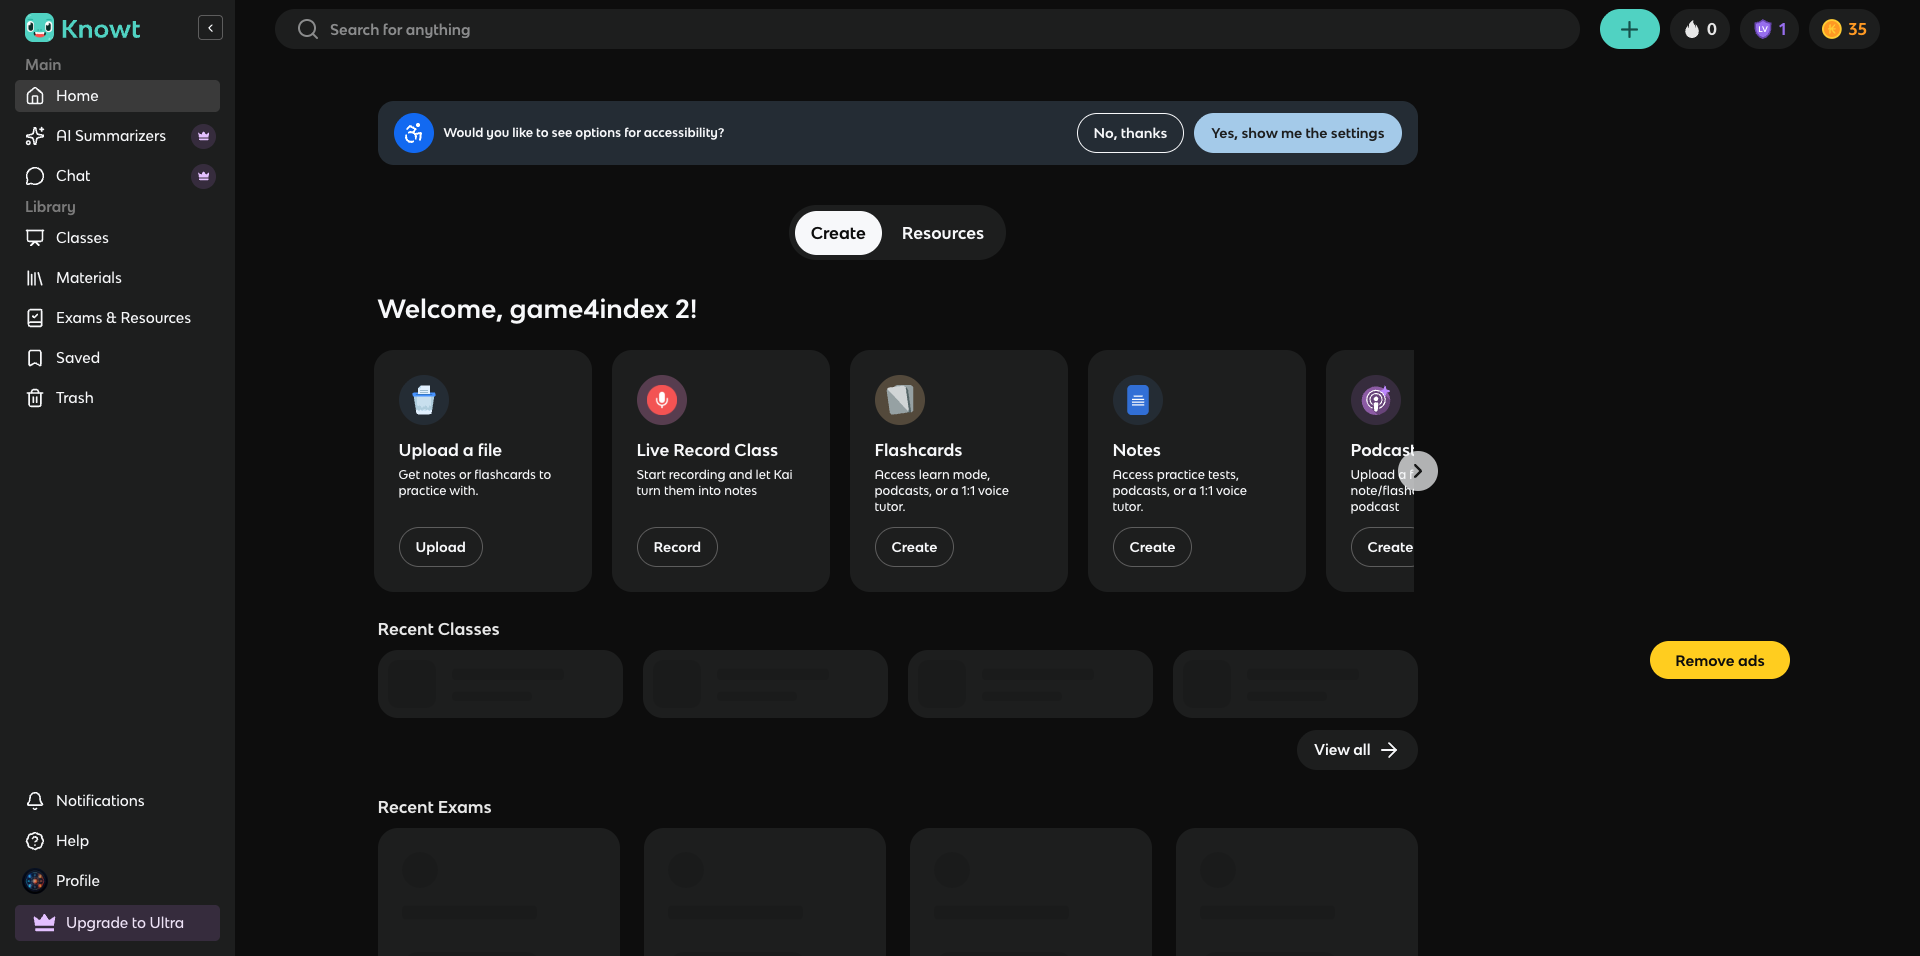Open the streak flame counter
The height and width of the screenshot is (956, 1920).
(1700, 29)
